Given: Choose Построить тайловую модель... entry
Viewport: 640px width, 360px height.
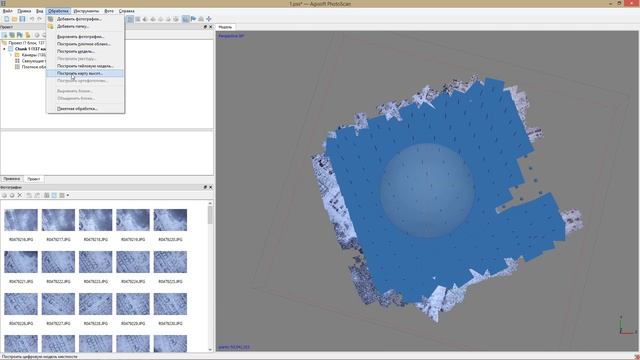Looking at the screenshot, I should coord(85,66).
